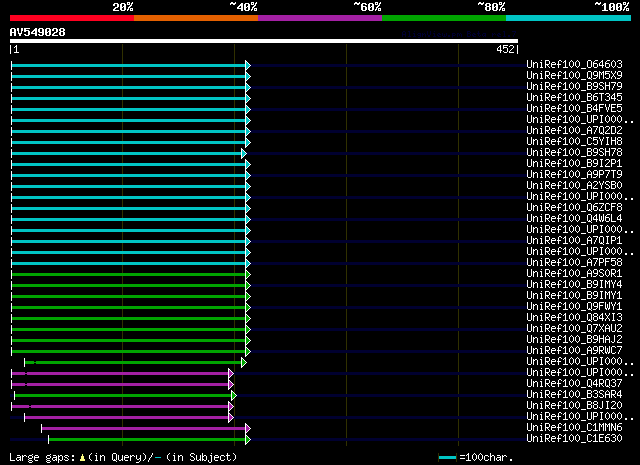Click the arrowhead ending the UniRef100_Q9M5X9 alignment
The image size is (640, 465).
[248, 76]
